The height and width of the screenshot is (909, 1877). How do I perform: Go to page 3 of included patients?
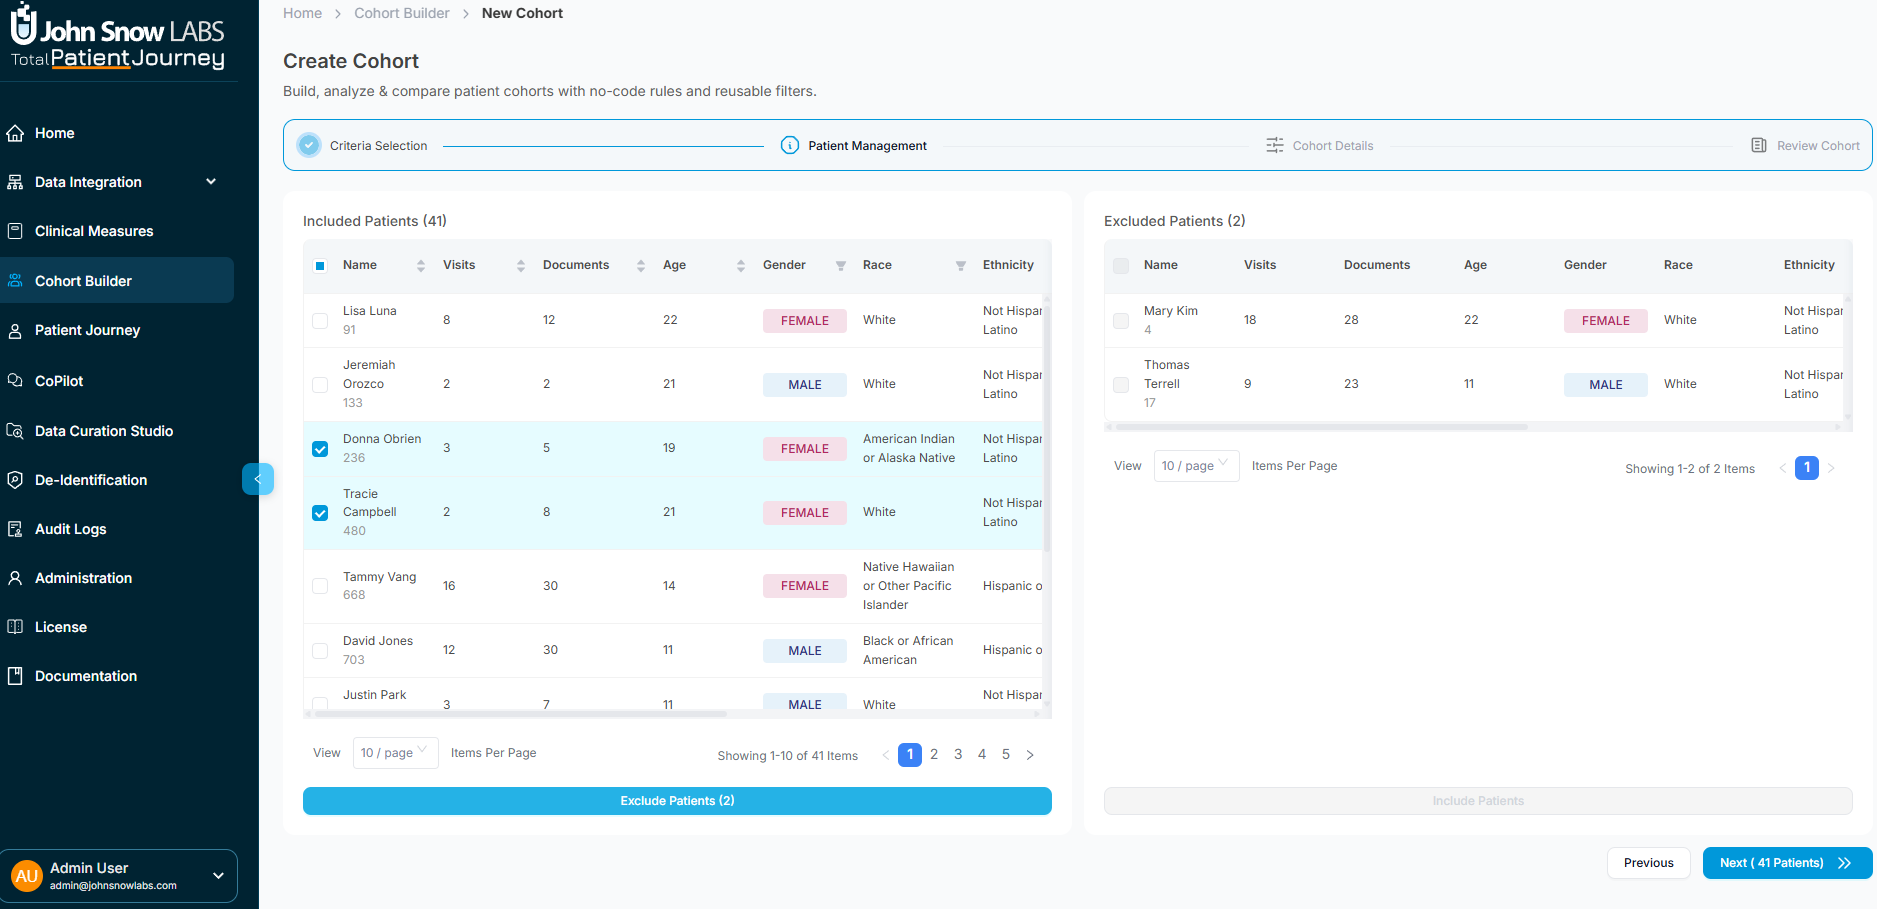pos(958,755)
